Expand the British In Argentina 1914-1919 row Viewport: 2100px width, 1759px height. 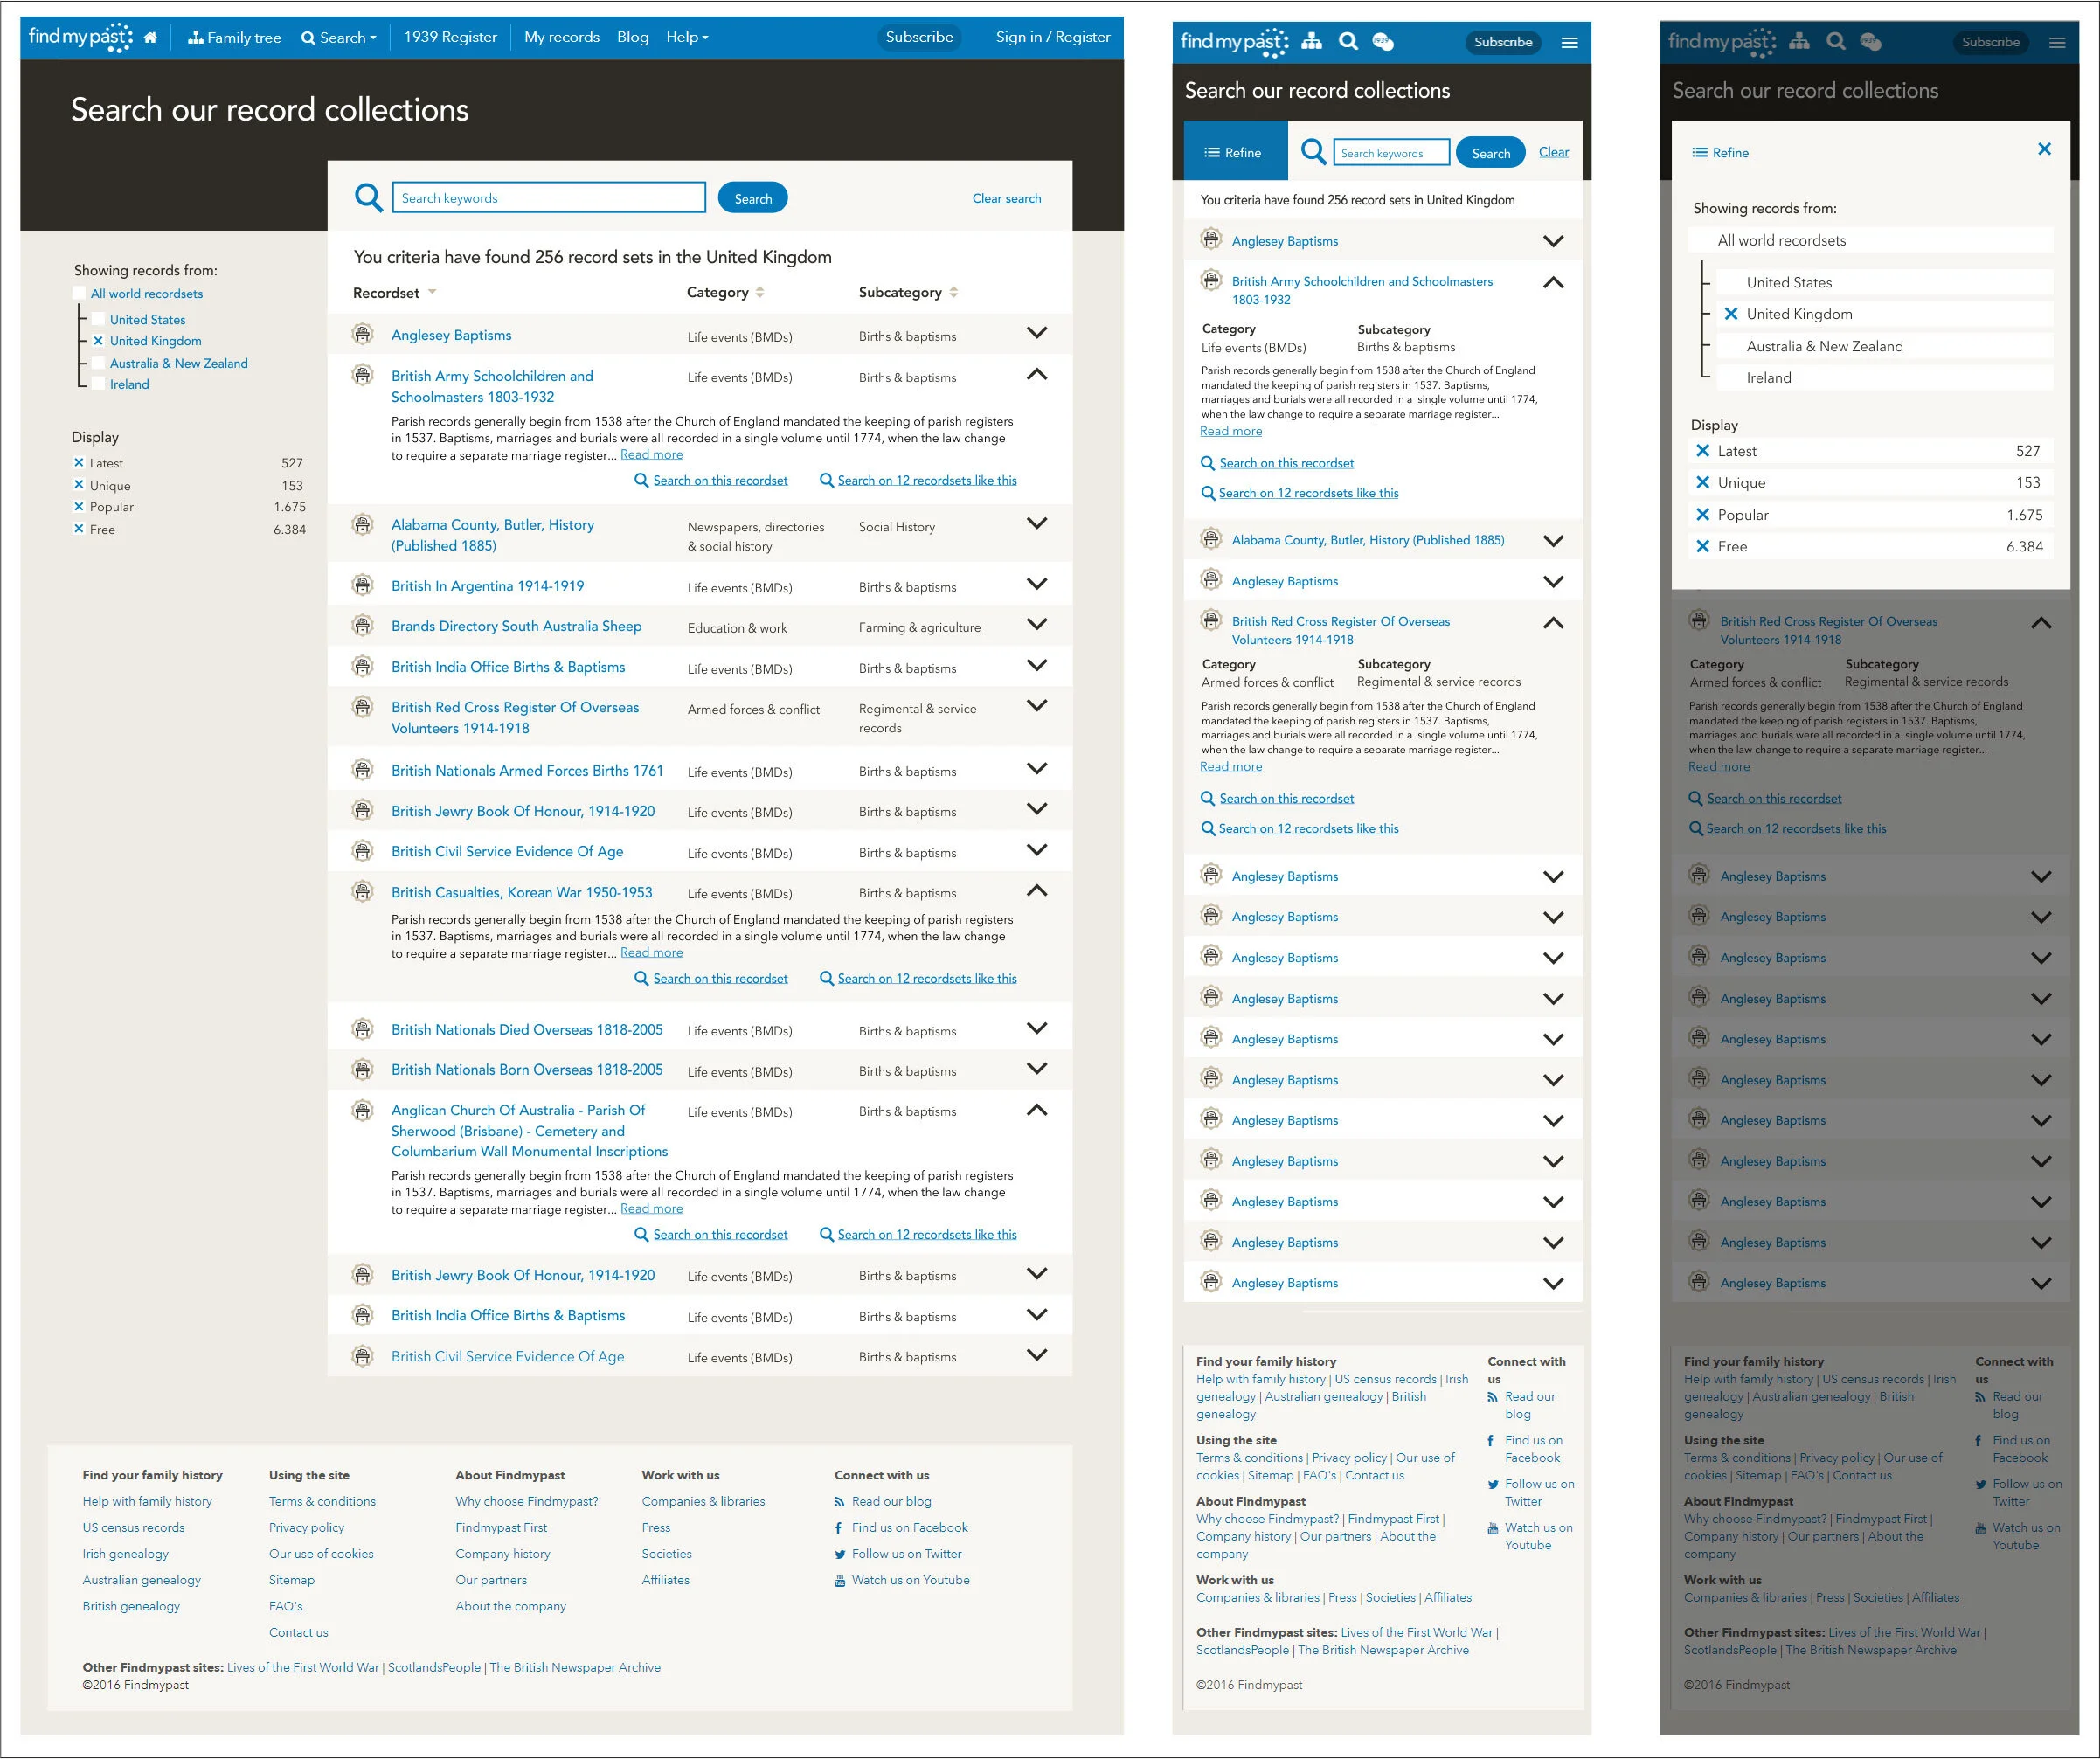[x=1037, y=584]
